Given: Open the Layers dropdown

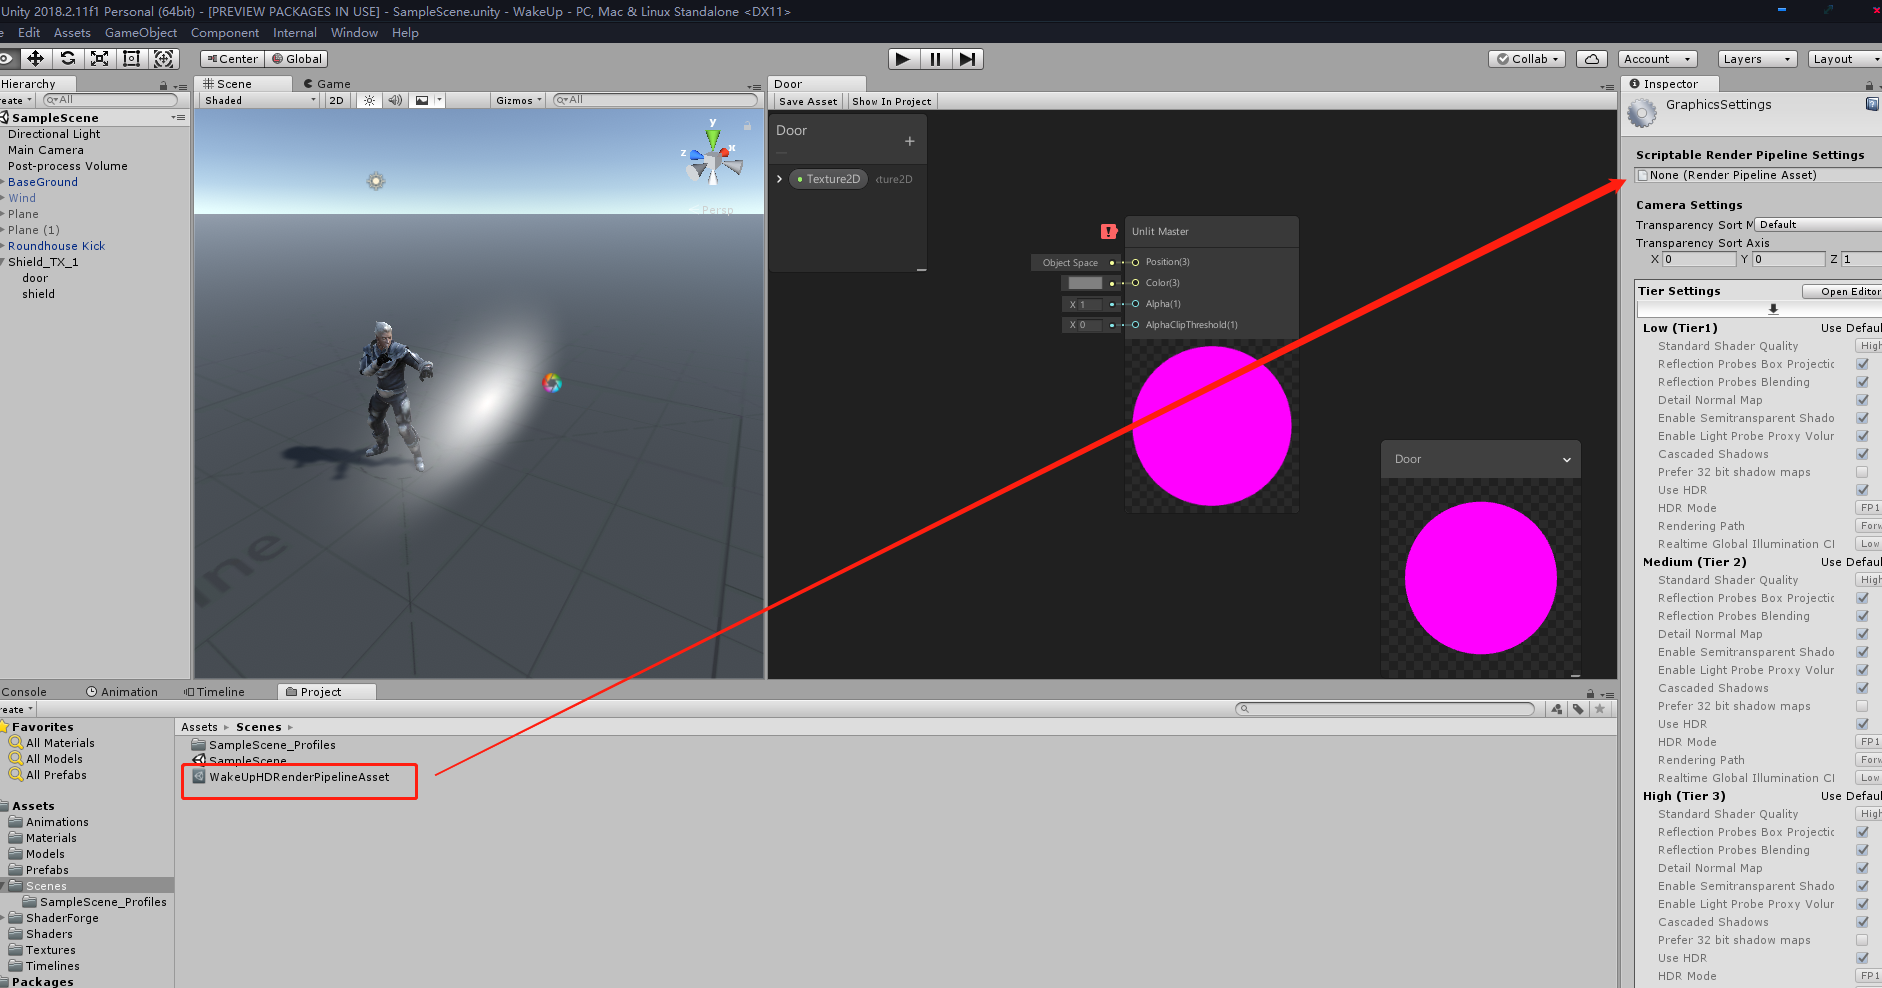Looking at the screenshot, I should click(x=1757, y=59).
